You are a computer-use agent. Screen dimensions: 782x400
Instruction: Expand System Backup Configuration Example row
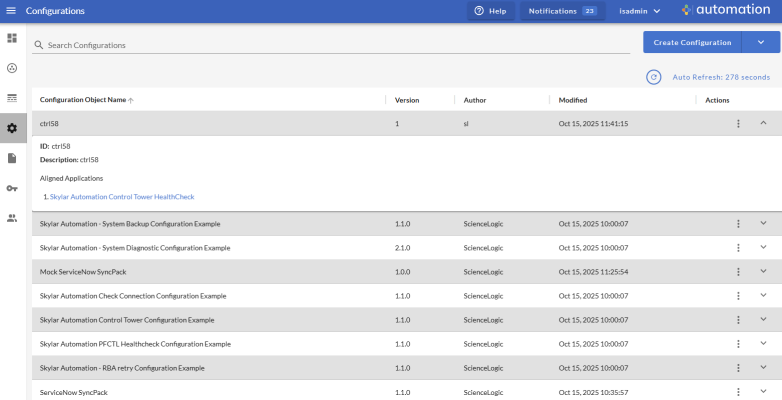(x=763, y=224)
